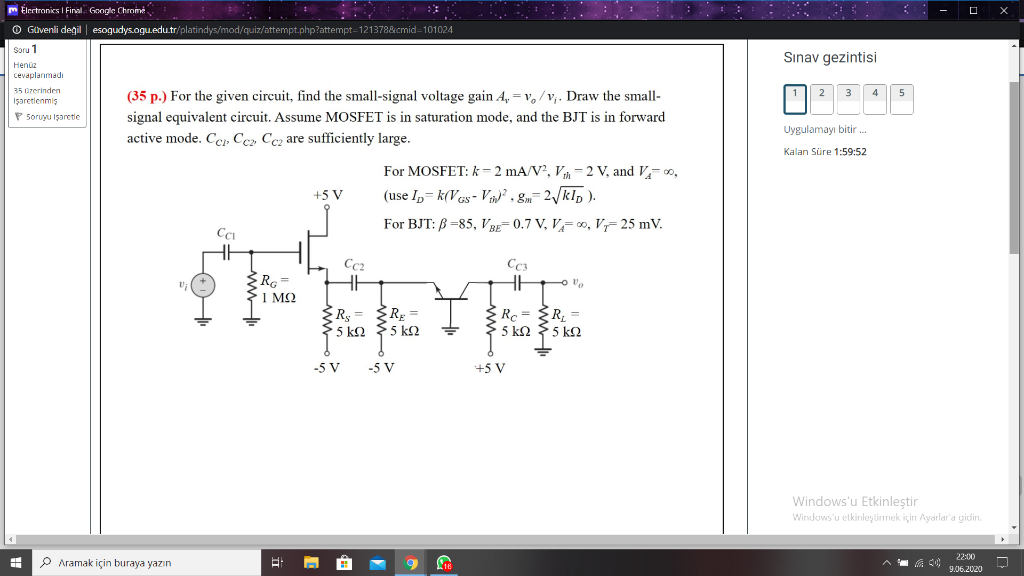The height and width of the screenshot is (576, 1024).
Task: Open WhatsApp from taskbar
Action: point(444,562)
